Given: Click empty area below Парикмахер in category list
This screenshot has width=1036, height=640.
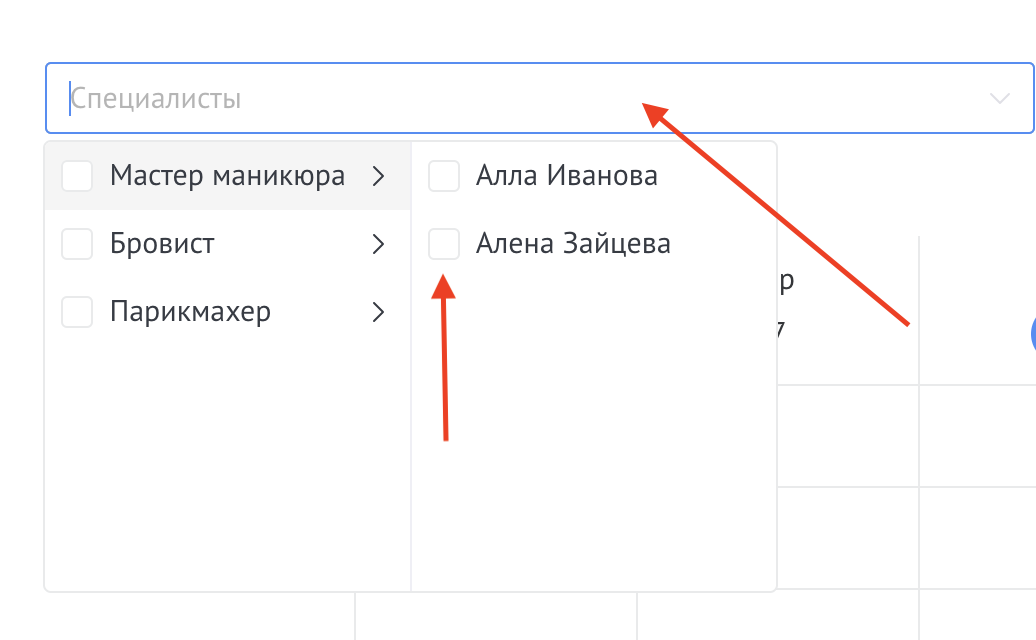Looking at the screenshot, I should [x=227, y=460].
